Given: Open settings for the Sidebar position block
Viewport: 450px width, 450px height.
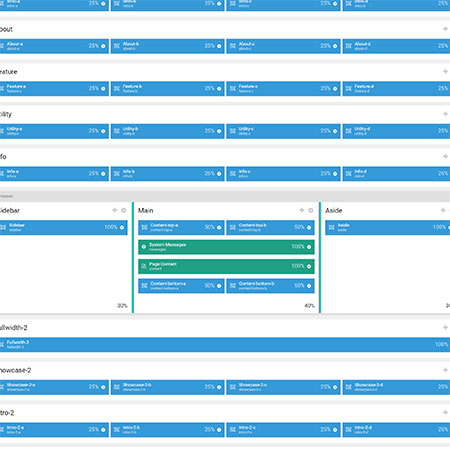Looking at the screenshot, I should 122,227.
